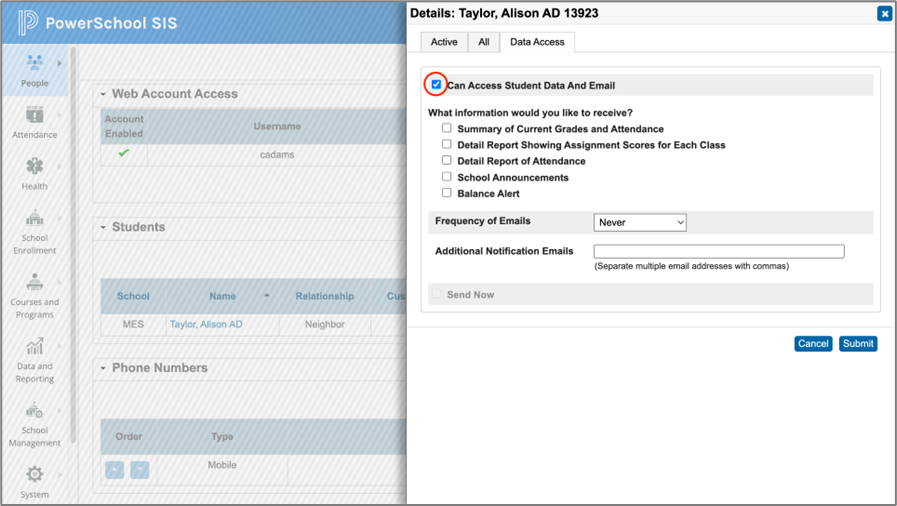Click the Neighbor relationship cell

(x=324, y=324)
